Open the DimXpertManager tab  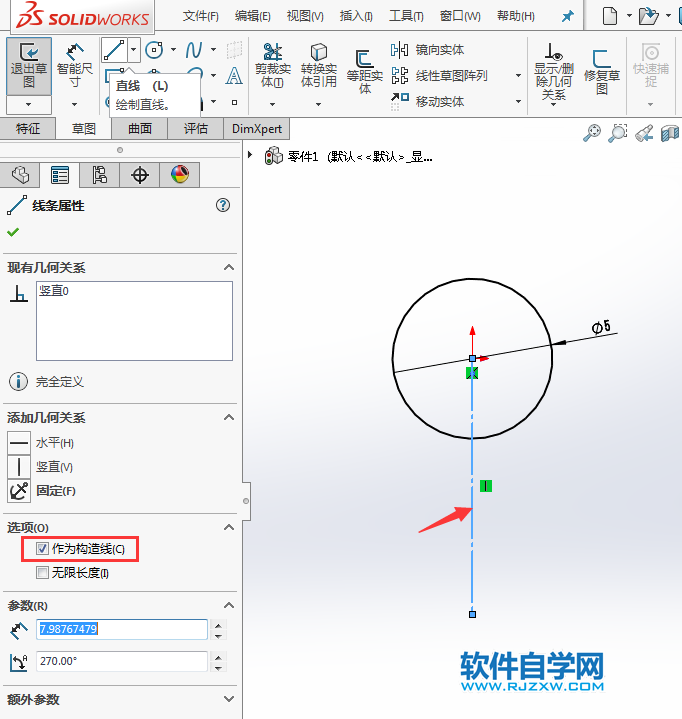pos(139,175)
